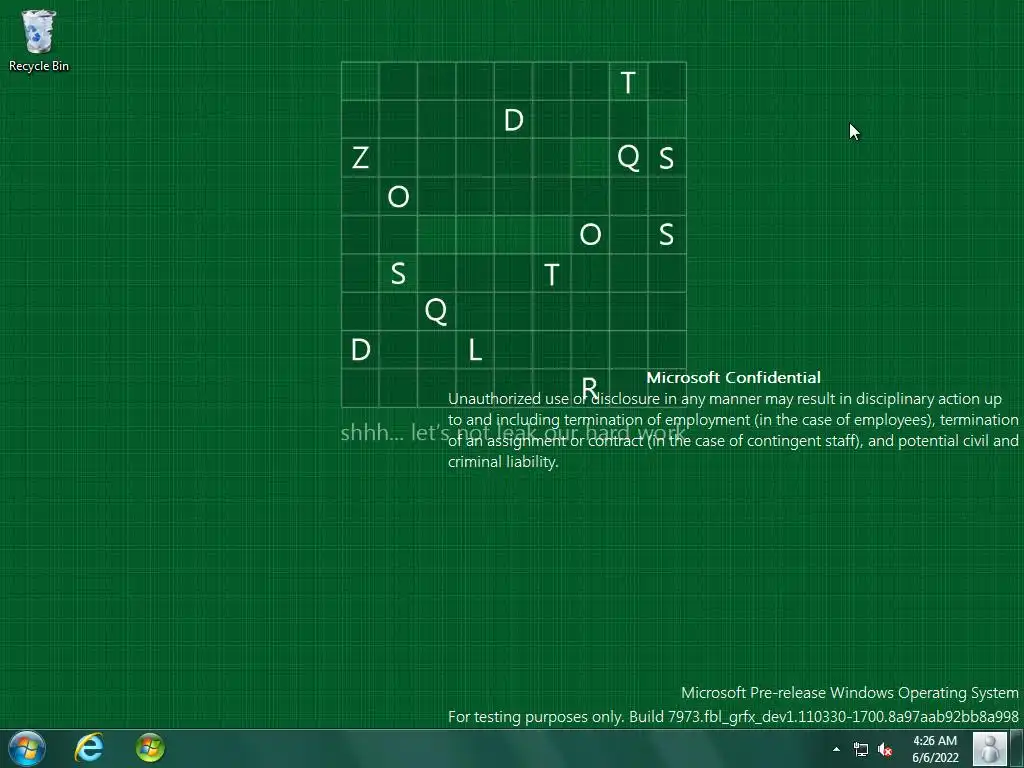Open the network status tray icon
This screenshot has height=768, width=1024.
(x=861, y=749)
